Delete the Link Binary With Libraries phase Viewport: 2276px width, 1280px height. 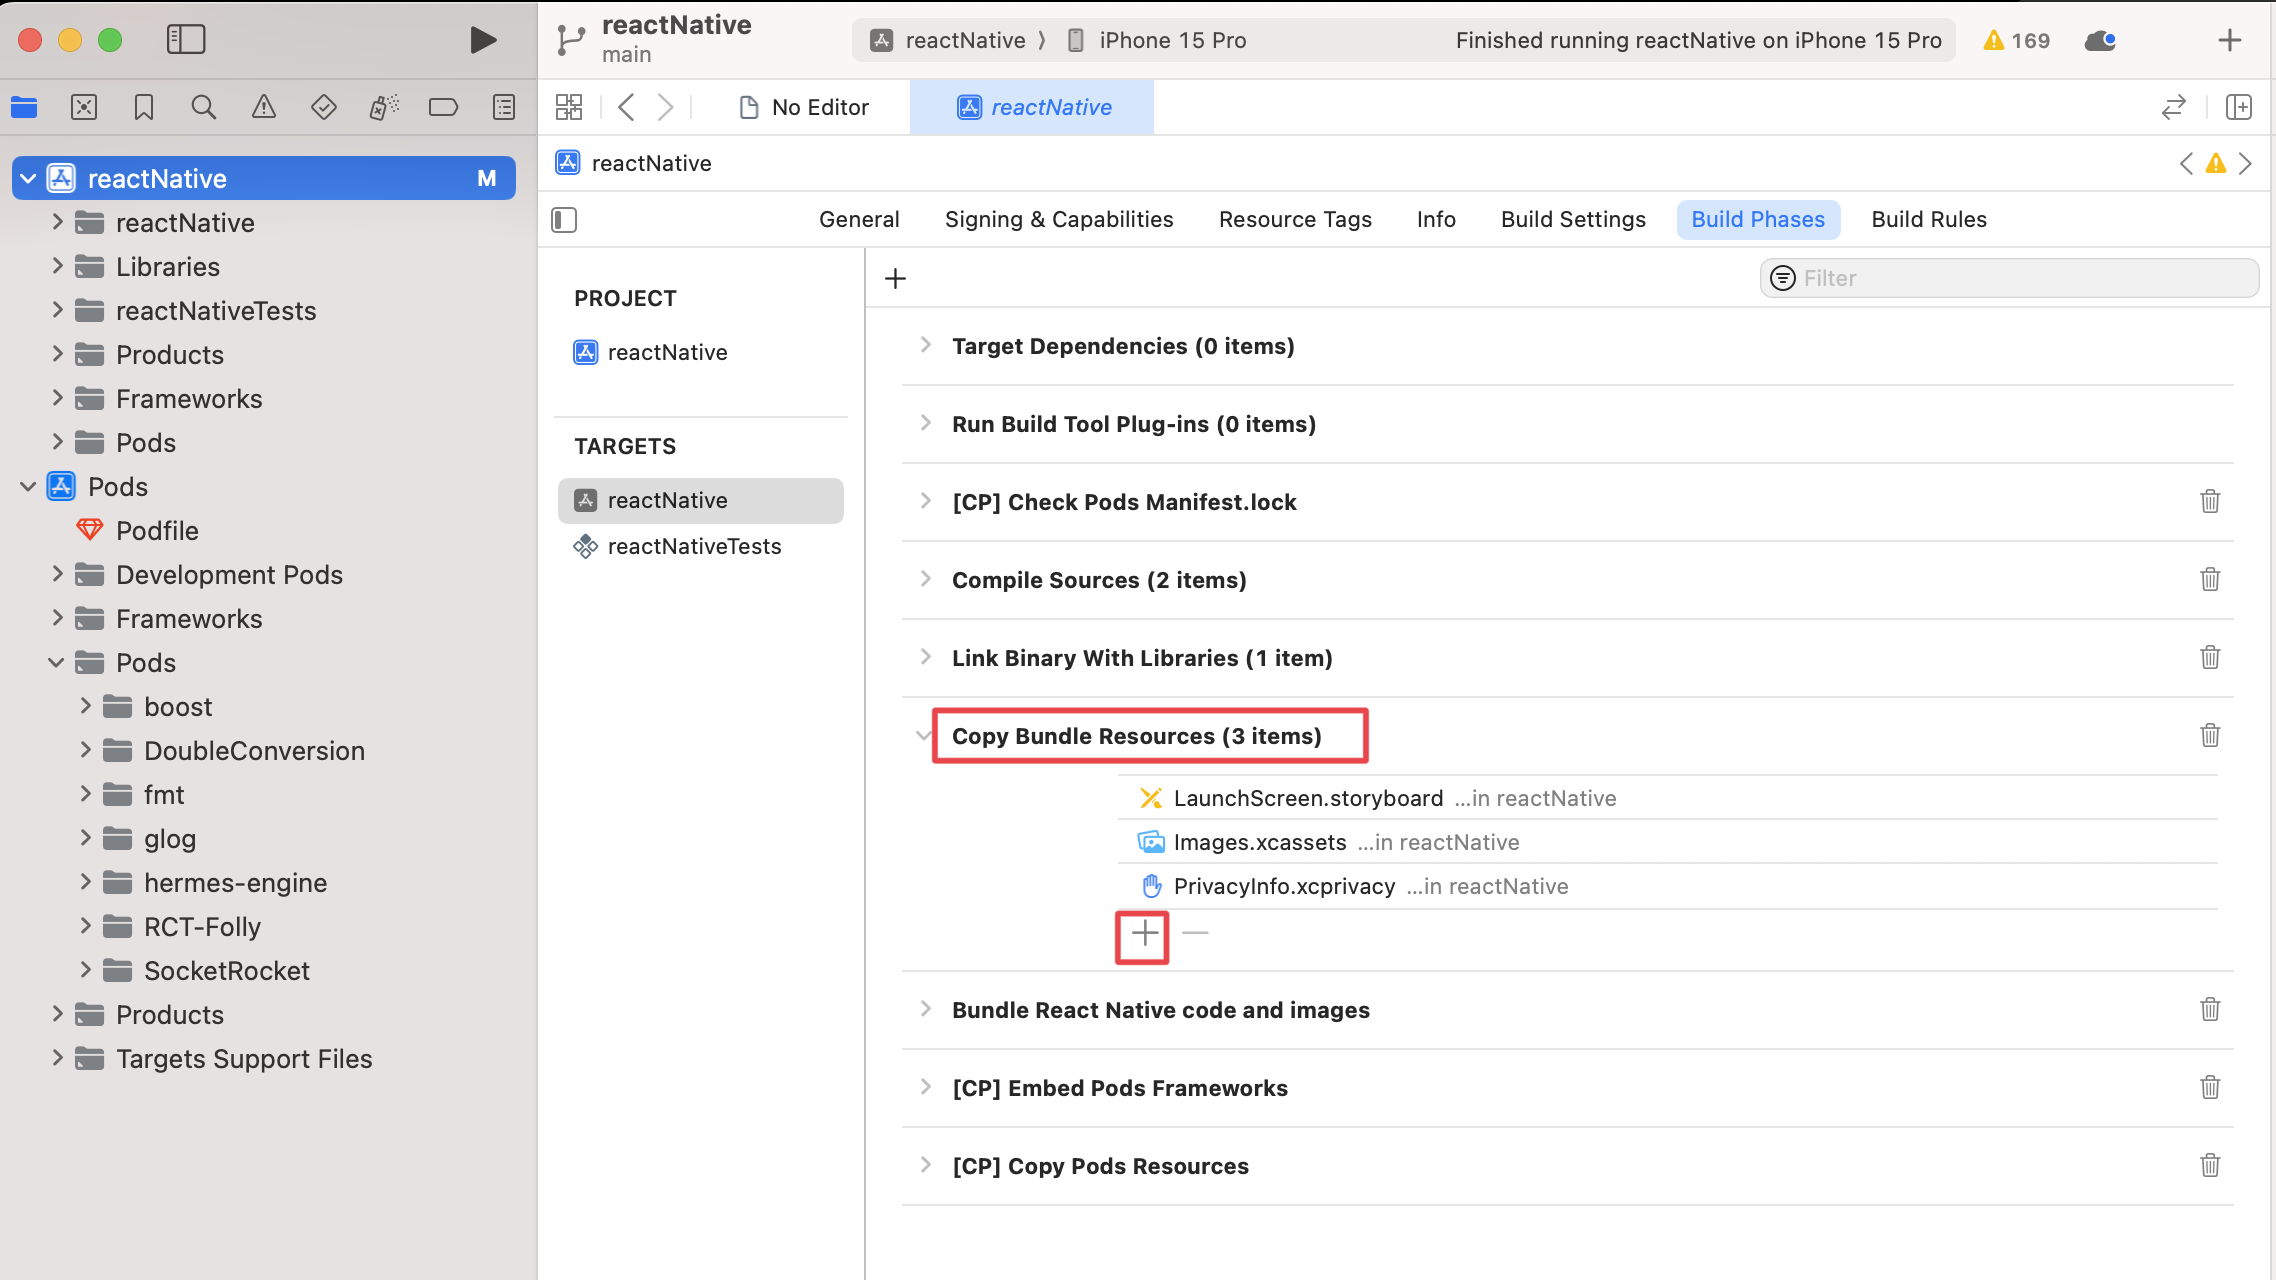(x=2210, y=657)
